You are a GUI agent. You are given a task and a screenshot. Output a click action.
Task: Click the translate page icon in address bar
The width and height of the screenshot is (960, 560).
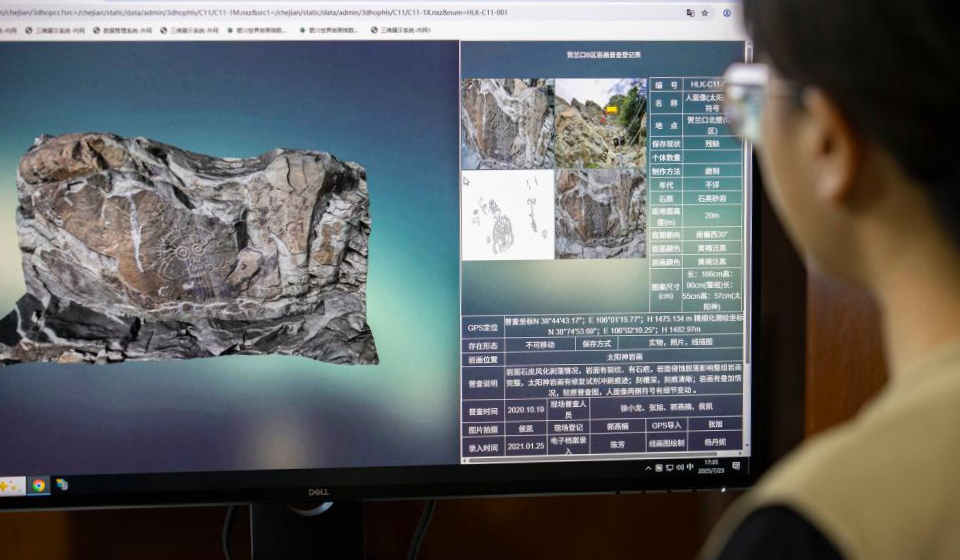[x=689, y=13]
